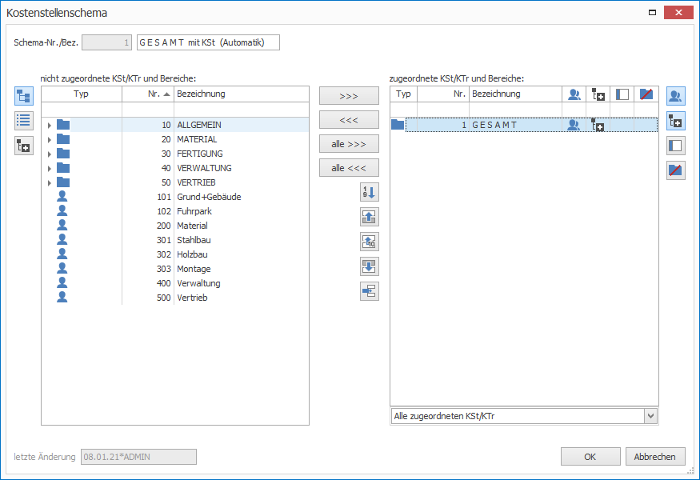Expand the FERTIGUNG folder node

pyautogui.click(x=49, y=154)
